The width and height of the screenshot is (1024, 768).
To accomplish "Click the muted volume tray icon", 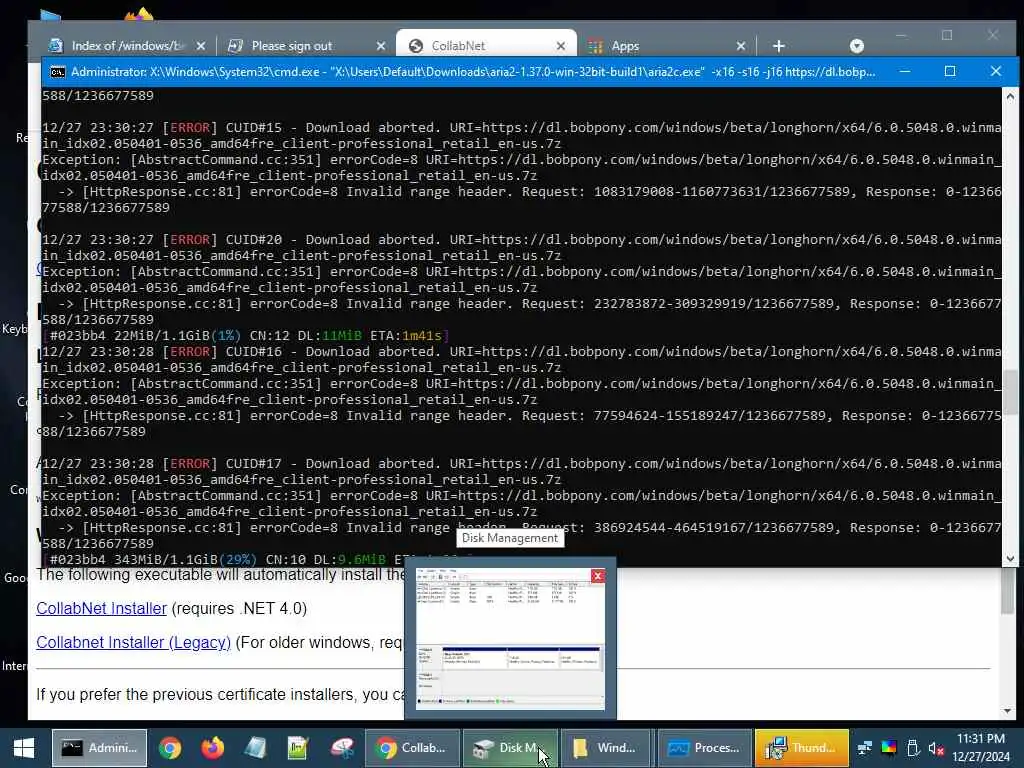I will pyautogui.click(x=936, y=748).
